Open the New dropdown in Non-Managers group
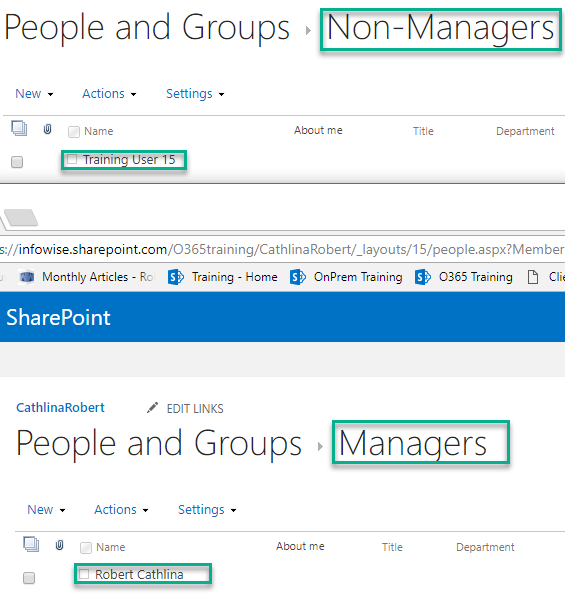Image resolution: width=565 pixels, height=595 pixels. pos(34,93)
